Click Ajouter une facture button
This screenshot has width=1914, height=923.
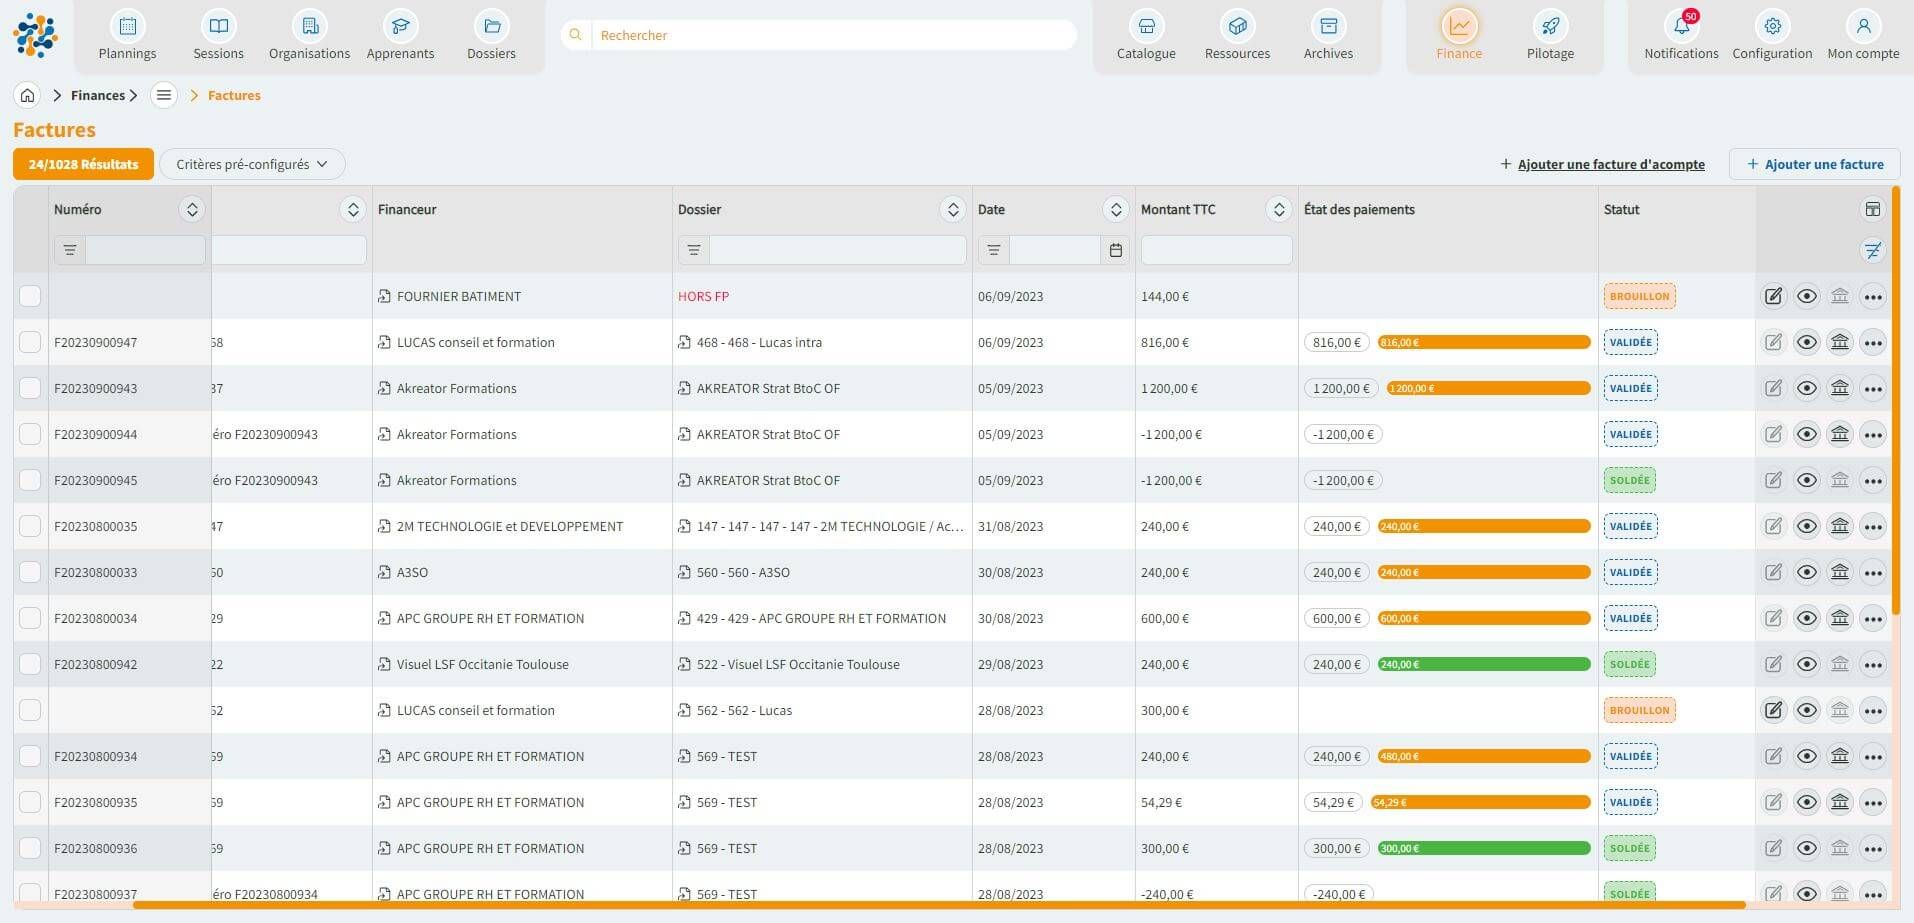[x=1814, y=164]
